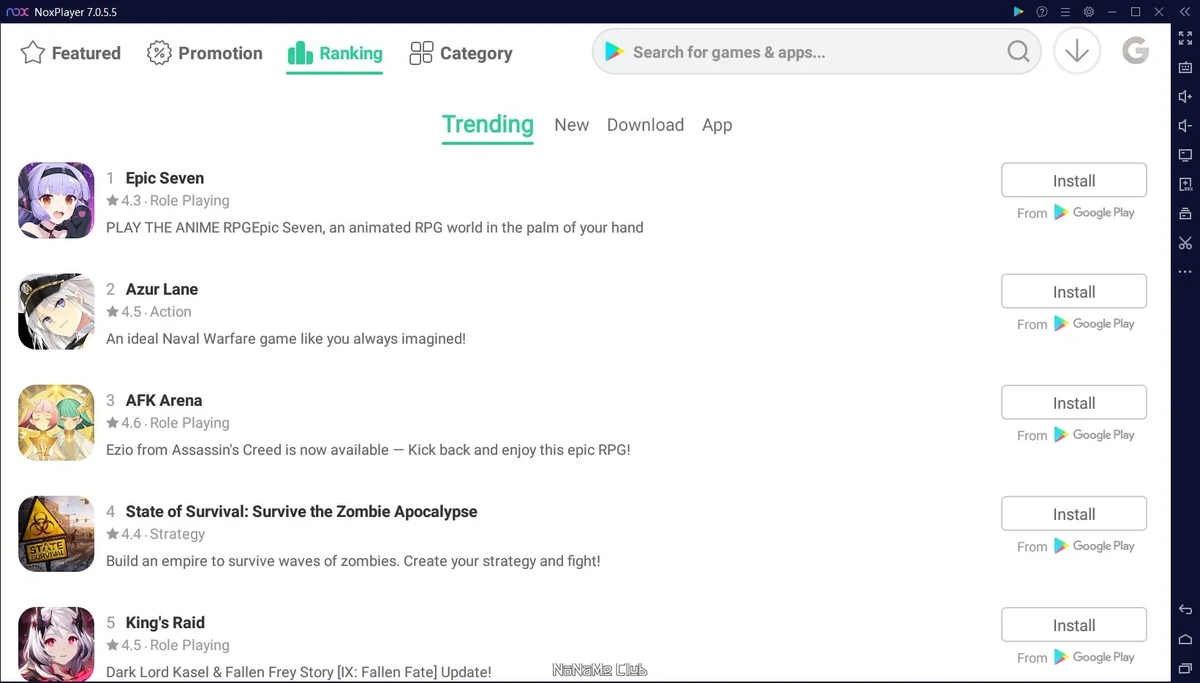1200x683 pixels.
Task: Open Epic Seven app icon thumbnail
Action: [56, 200]
